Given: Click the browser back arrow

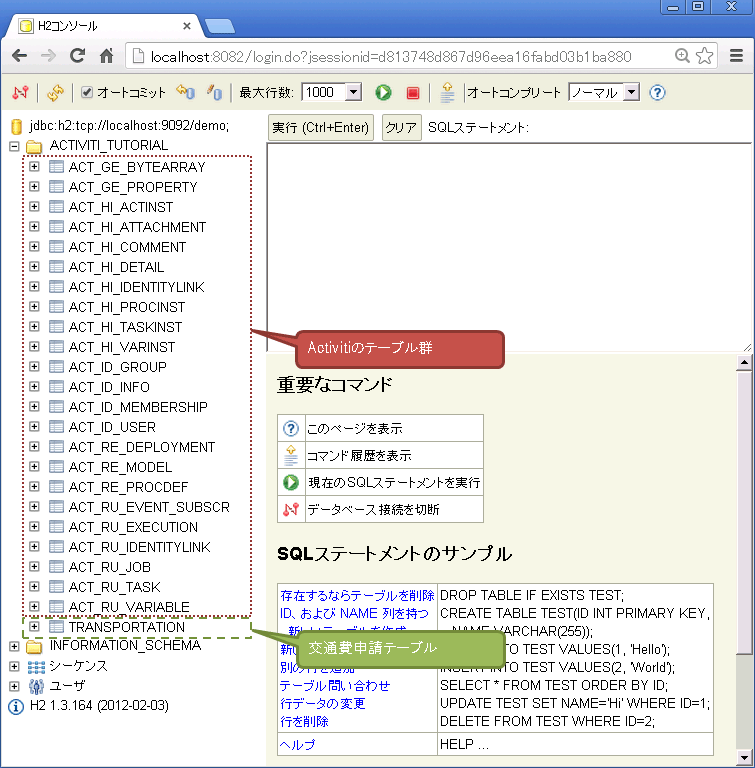Looking at the screenshot, I should (x=19, y=56).
